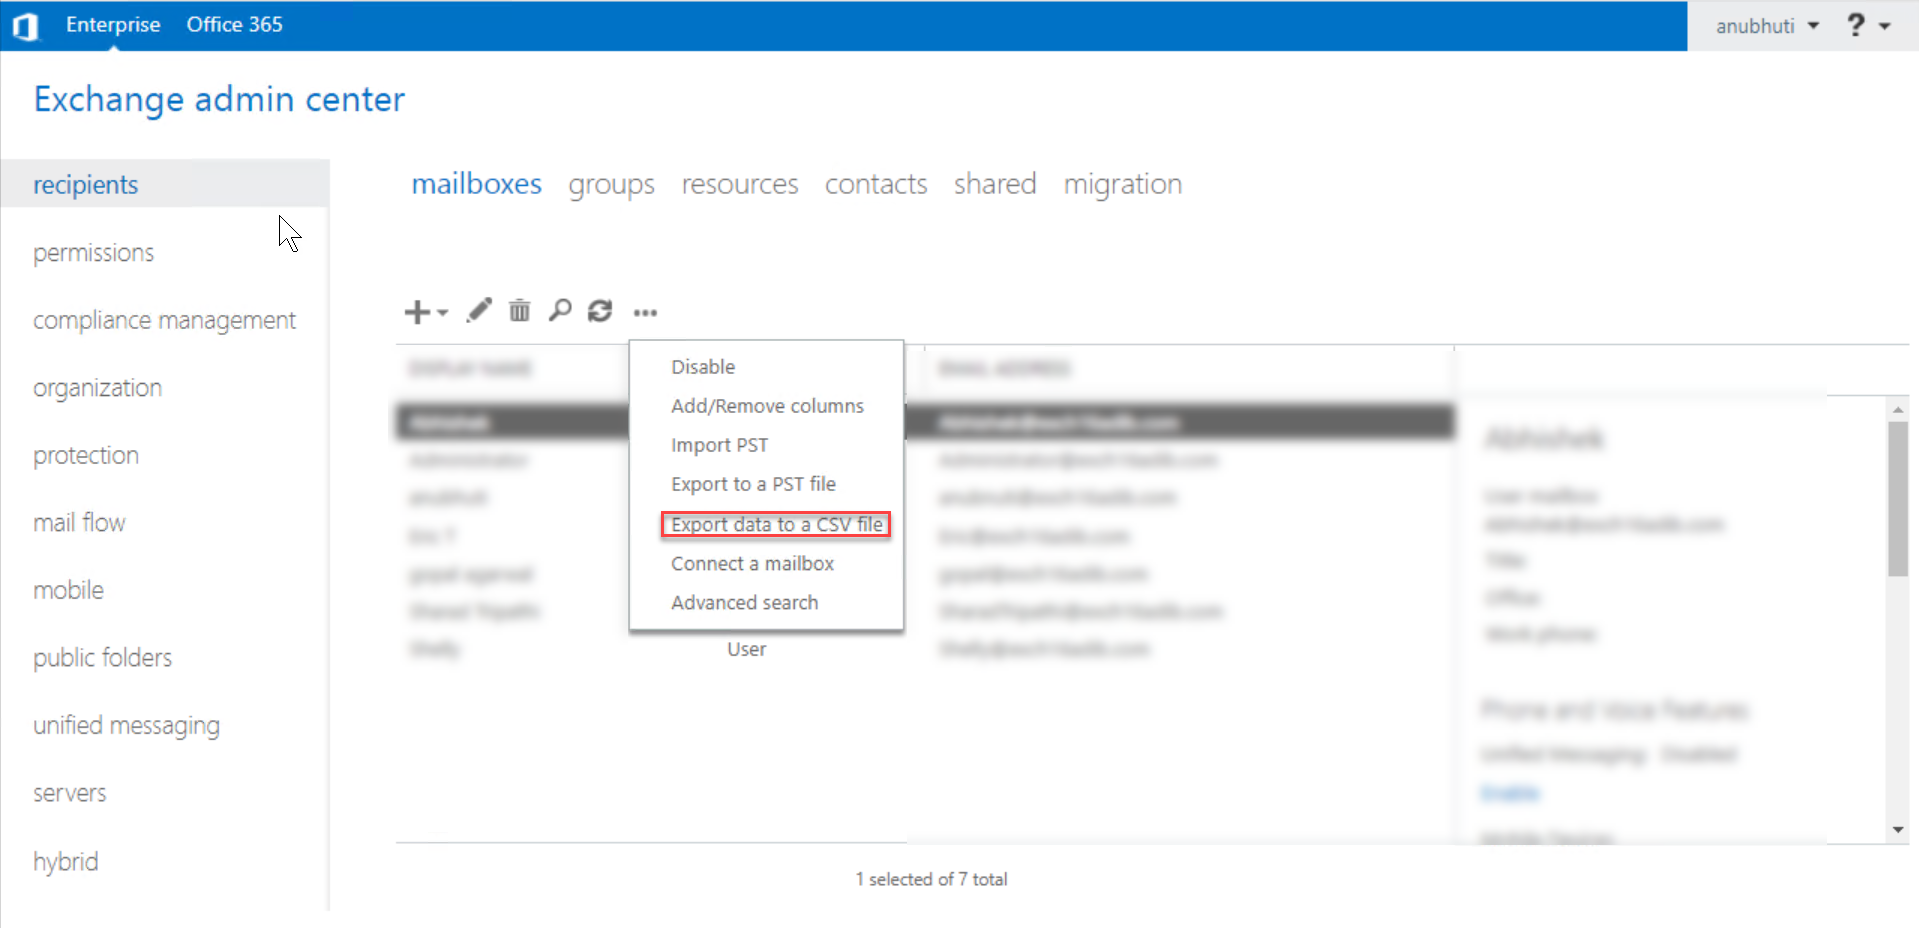The height and width of the screenshot is (928, 1919).
Task: Expand the help dropdown arrow
Action: pyautogui.click(x=1885, y=26)
